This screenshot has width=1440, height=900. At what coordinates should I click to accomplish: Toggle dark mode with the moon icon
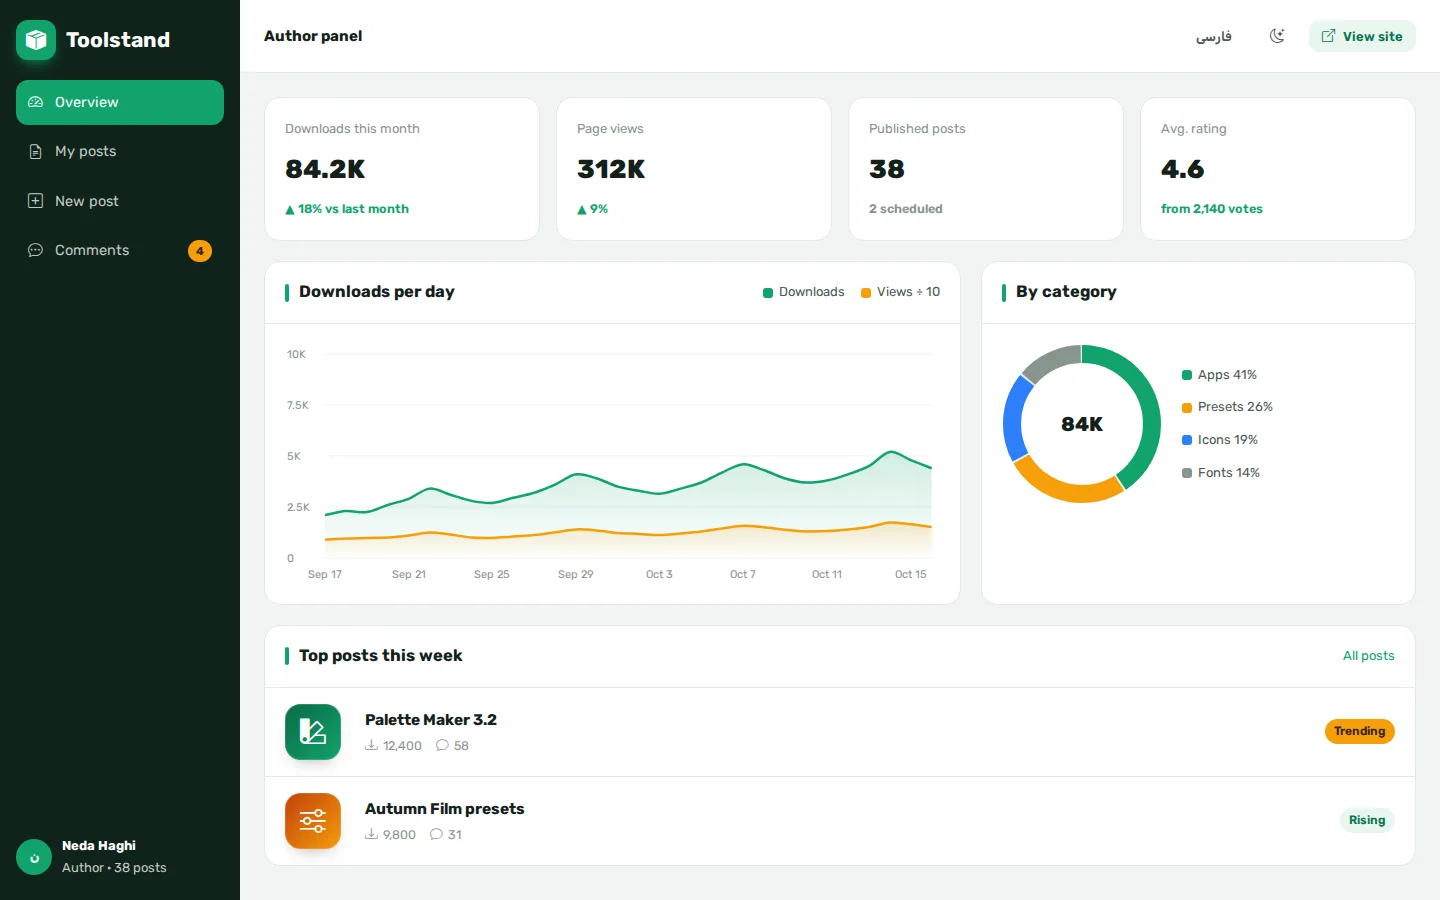[1277, 36]
